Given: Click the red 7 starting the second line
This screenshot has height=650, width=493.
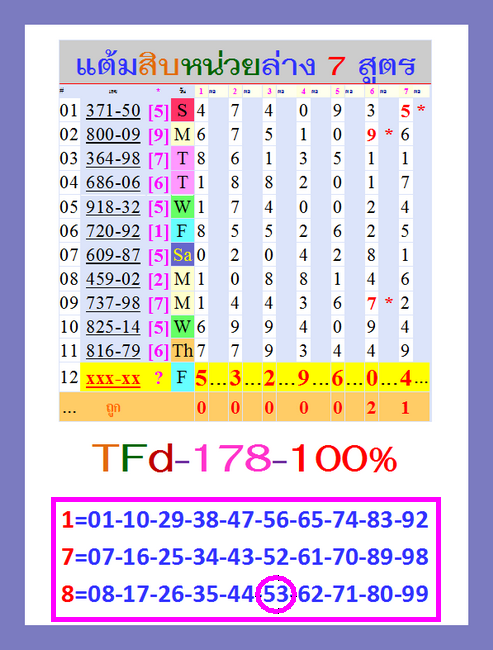Looking at the screenshot, I should (68, 557).
